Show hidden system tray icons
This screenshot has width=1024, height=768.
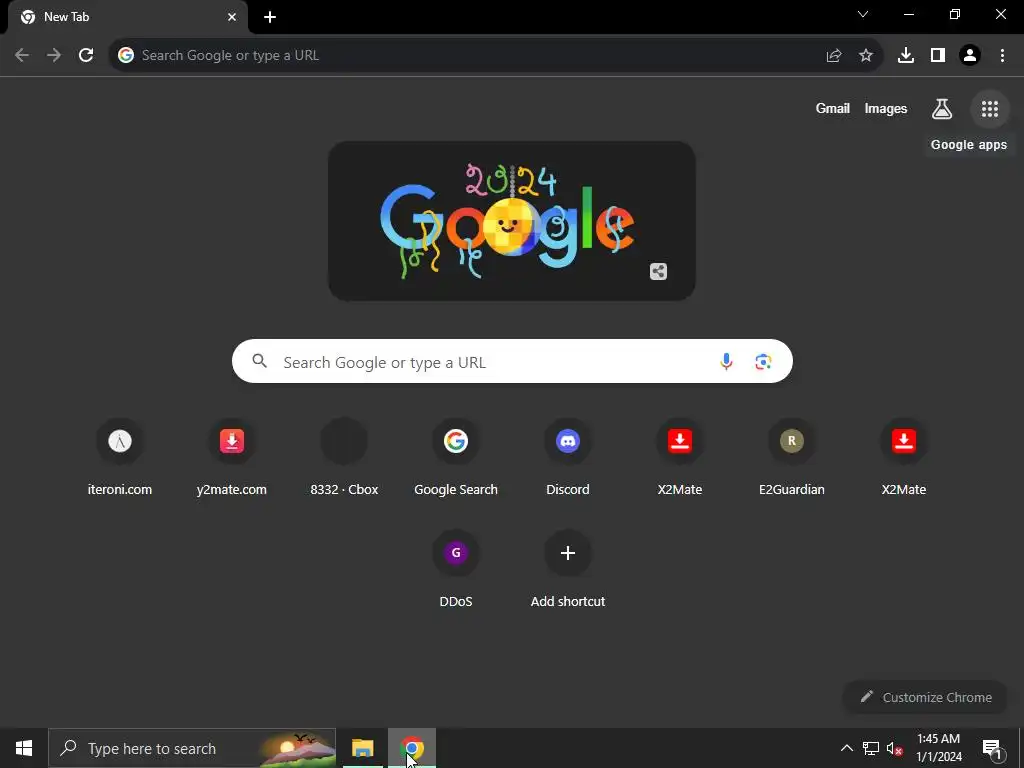(x=846, y=748)
